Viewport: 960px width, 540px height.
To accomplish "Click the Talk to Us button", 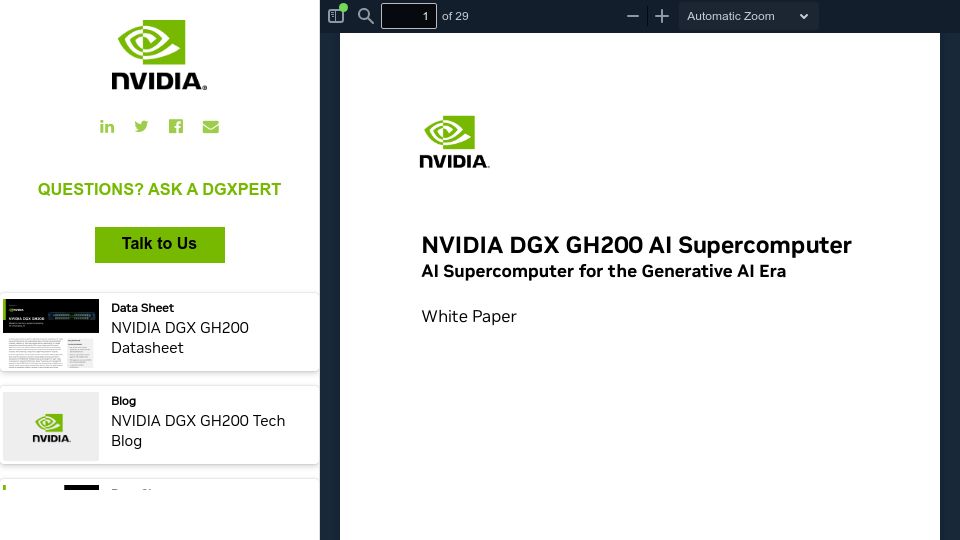I will pos(160,245).
